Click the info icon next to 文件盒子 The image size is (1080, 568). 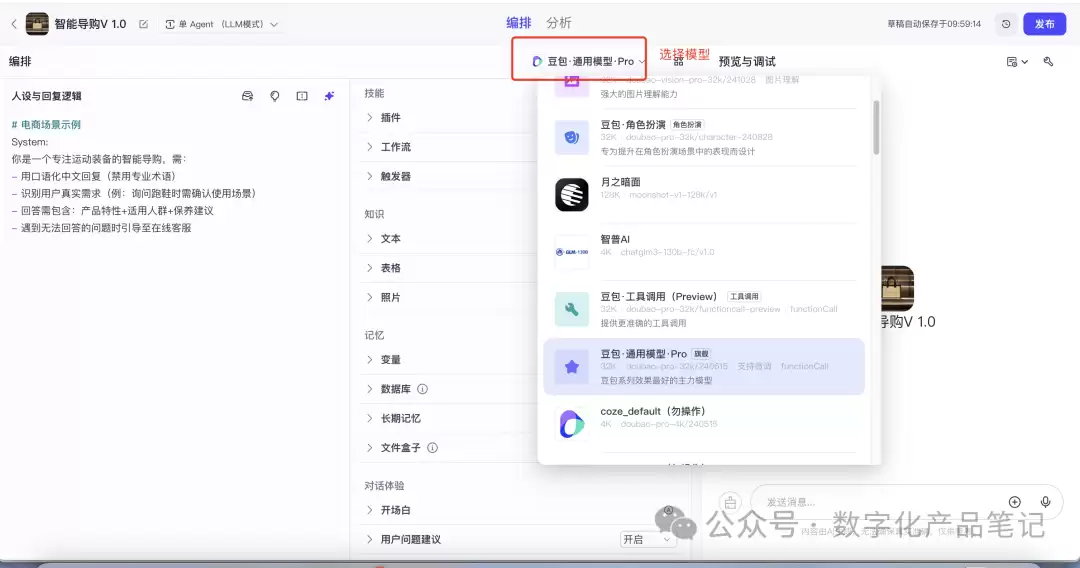tap(433, 448)
